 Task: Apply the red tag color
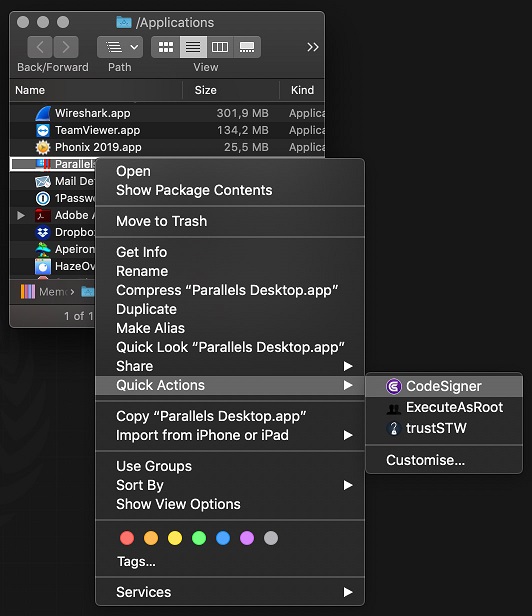point(127,538)
